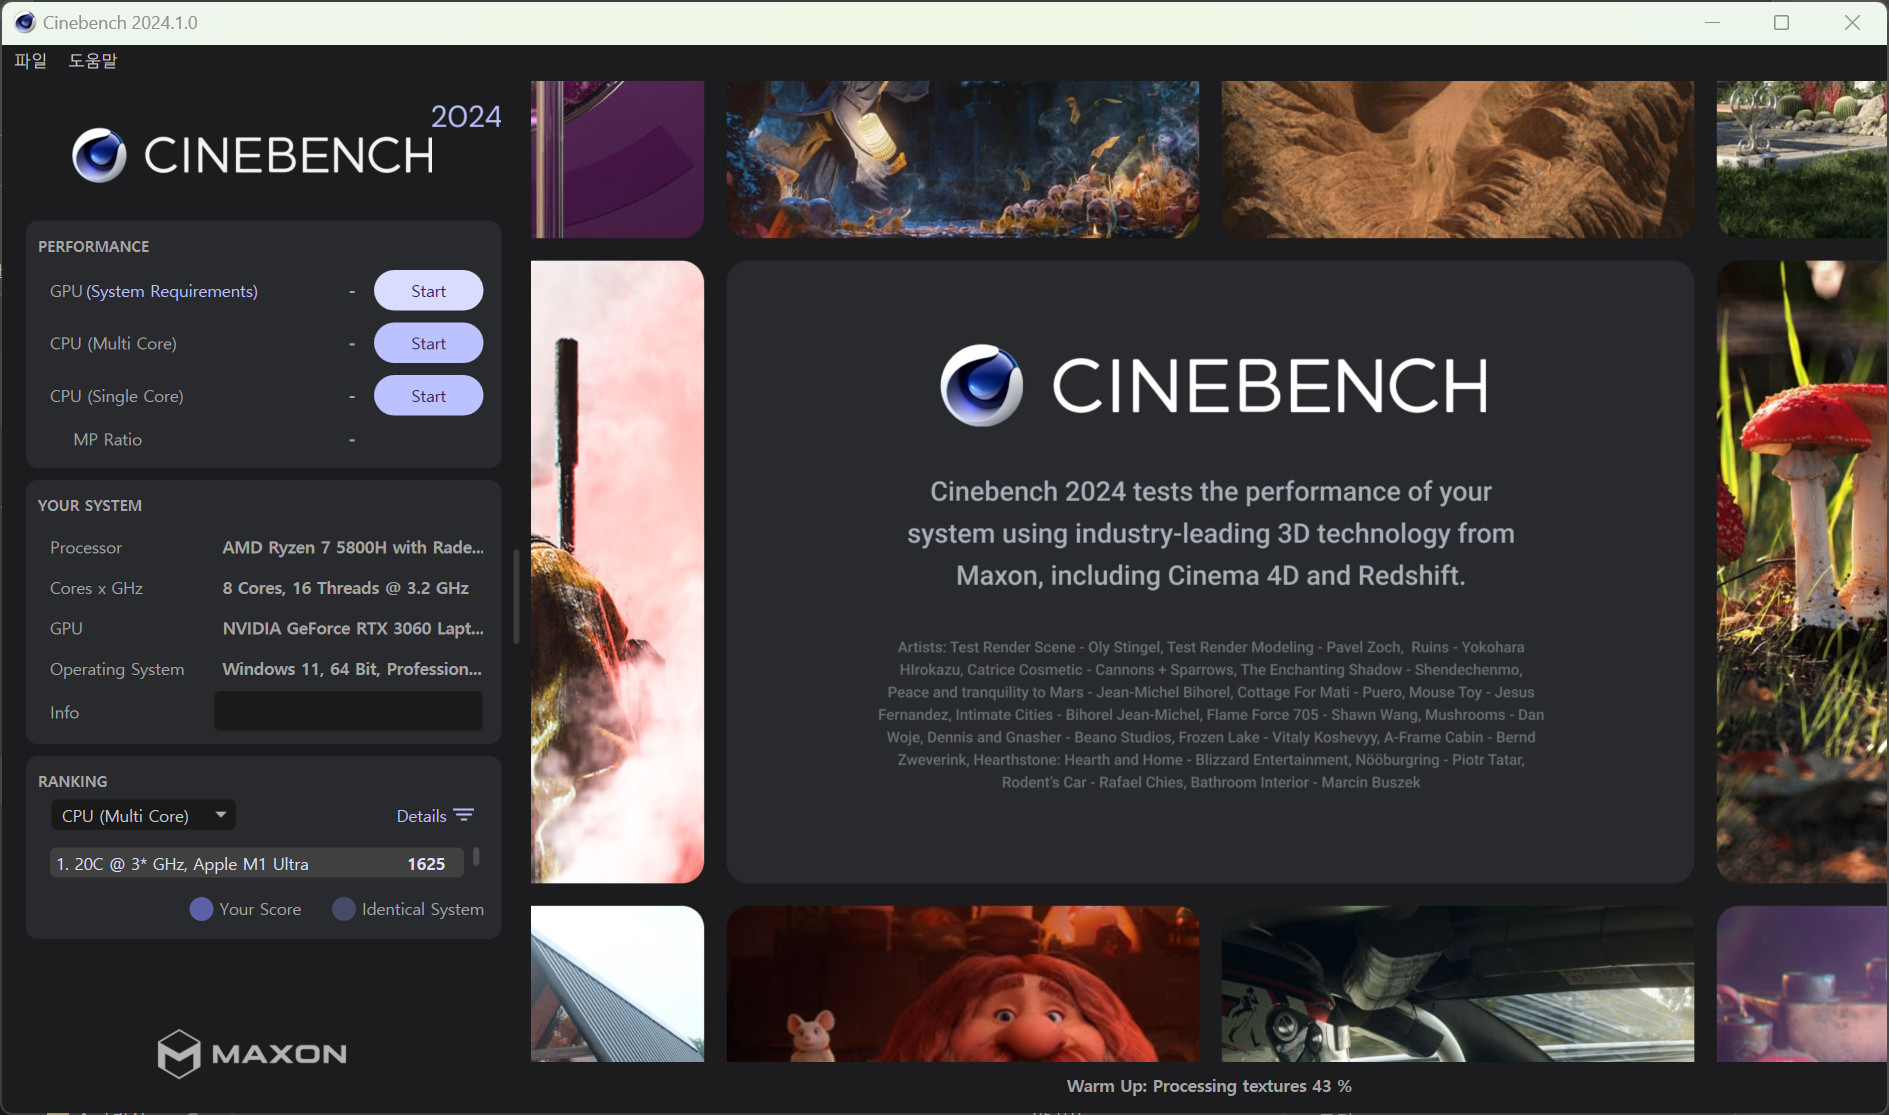Open the 도움말 menu
The image size is (1889, 1115).
pos(93,61)
